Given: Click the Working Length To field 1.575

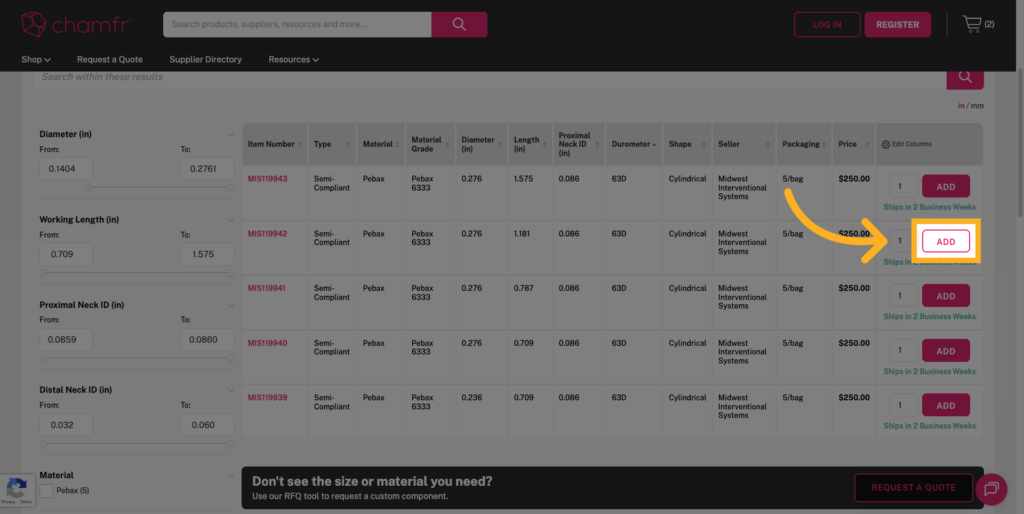Looking at the screenshot, I should click(207, 254).
